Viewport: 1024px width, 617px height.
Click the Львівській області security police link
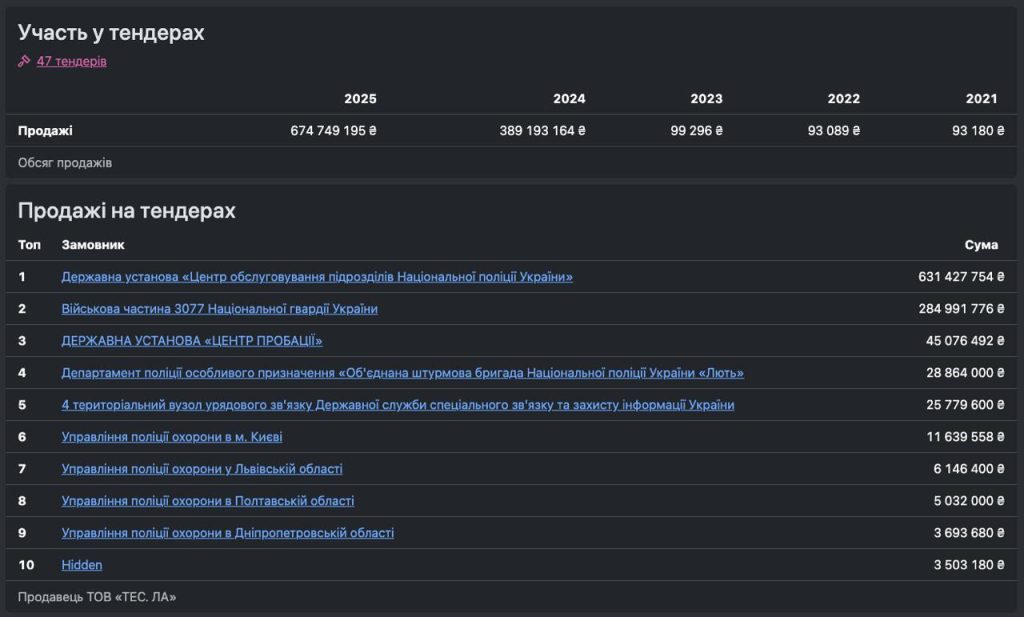tap(202, 469)
